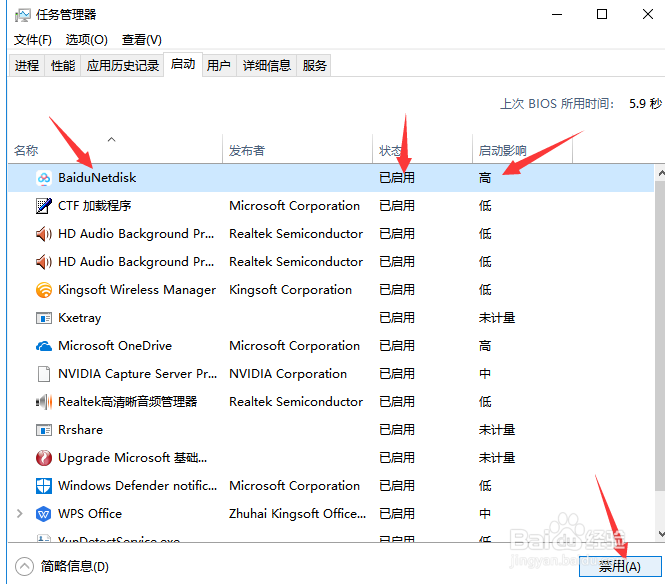The image size is (665, 584).
Task: Click the 5.9 秒 BIOS time value
Action: [x=645, y=103]
